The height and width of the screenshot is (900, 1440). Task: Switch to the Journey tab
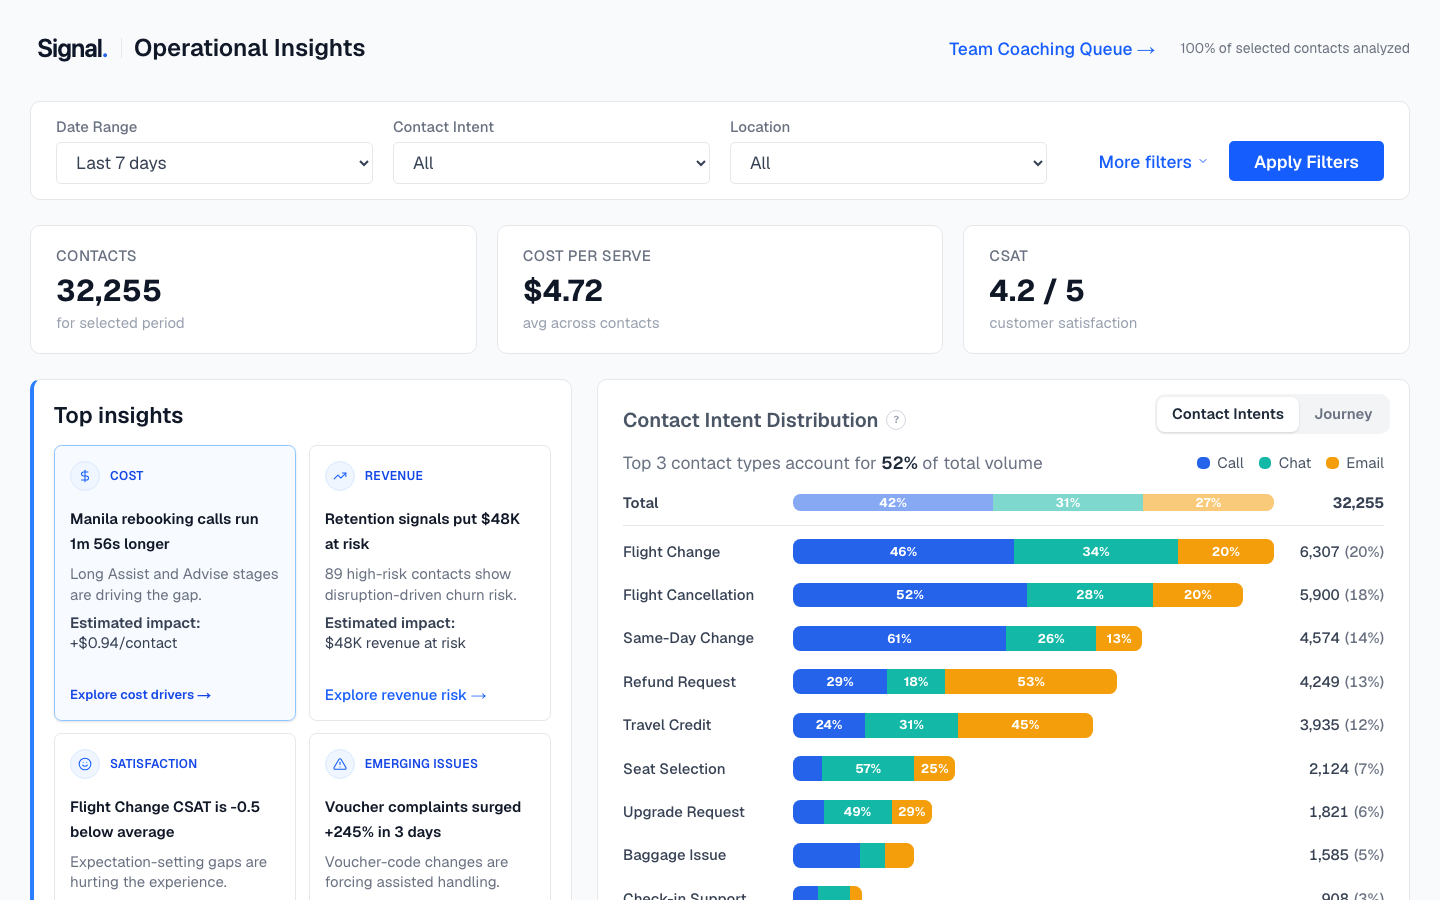pos(1343,414)
